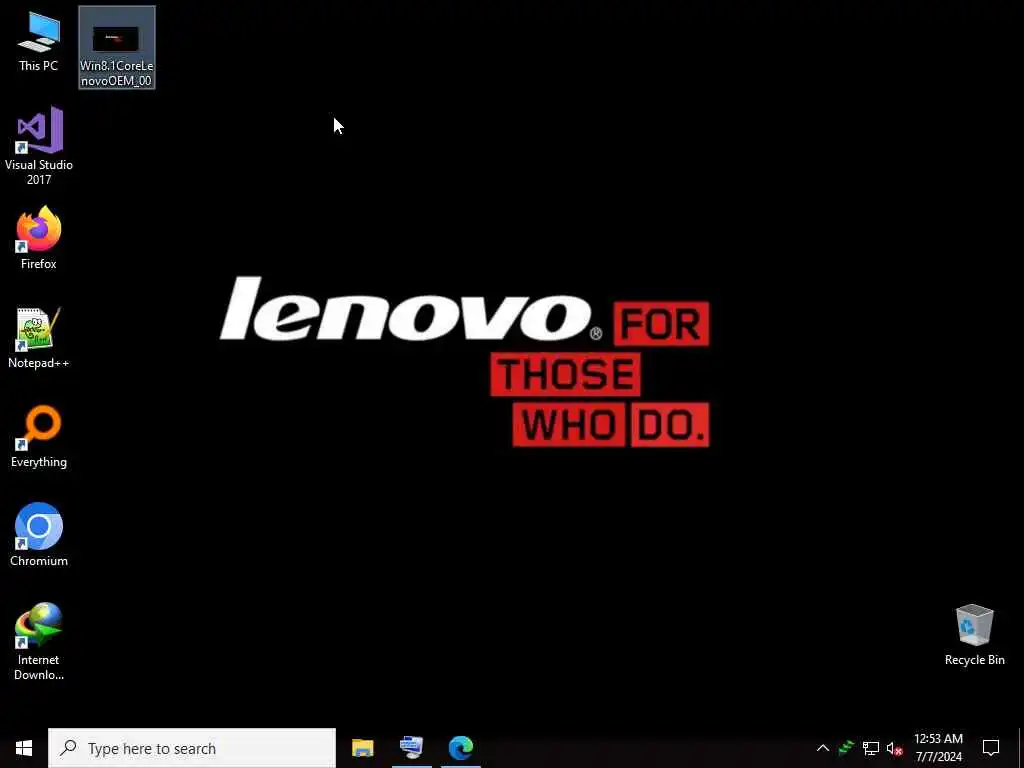Select the Win8.1CoreLenovoOEM_00 image file
The width and height of the screenshot is (1024, 768).
pyautogui.click(x=117, y=48)
